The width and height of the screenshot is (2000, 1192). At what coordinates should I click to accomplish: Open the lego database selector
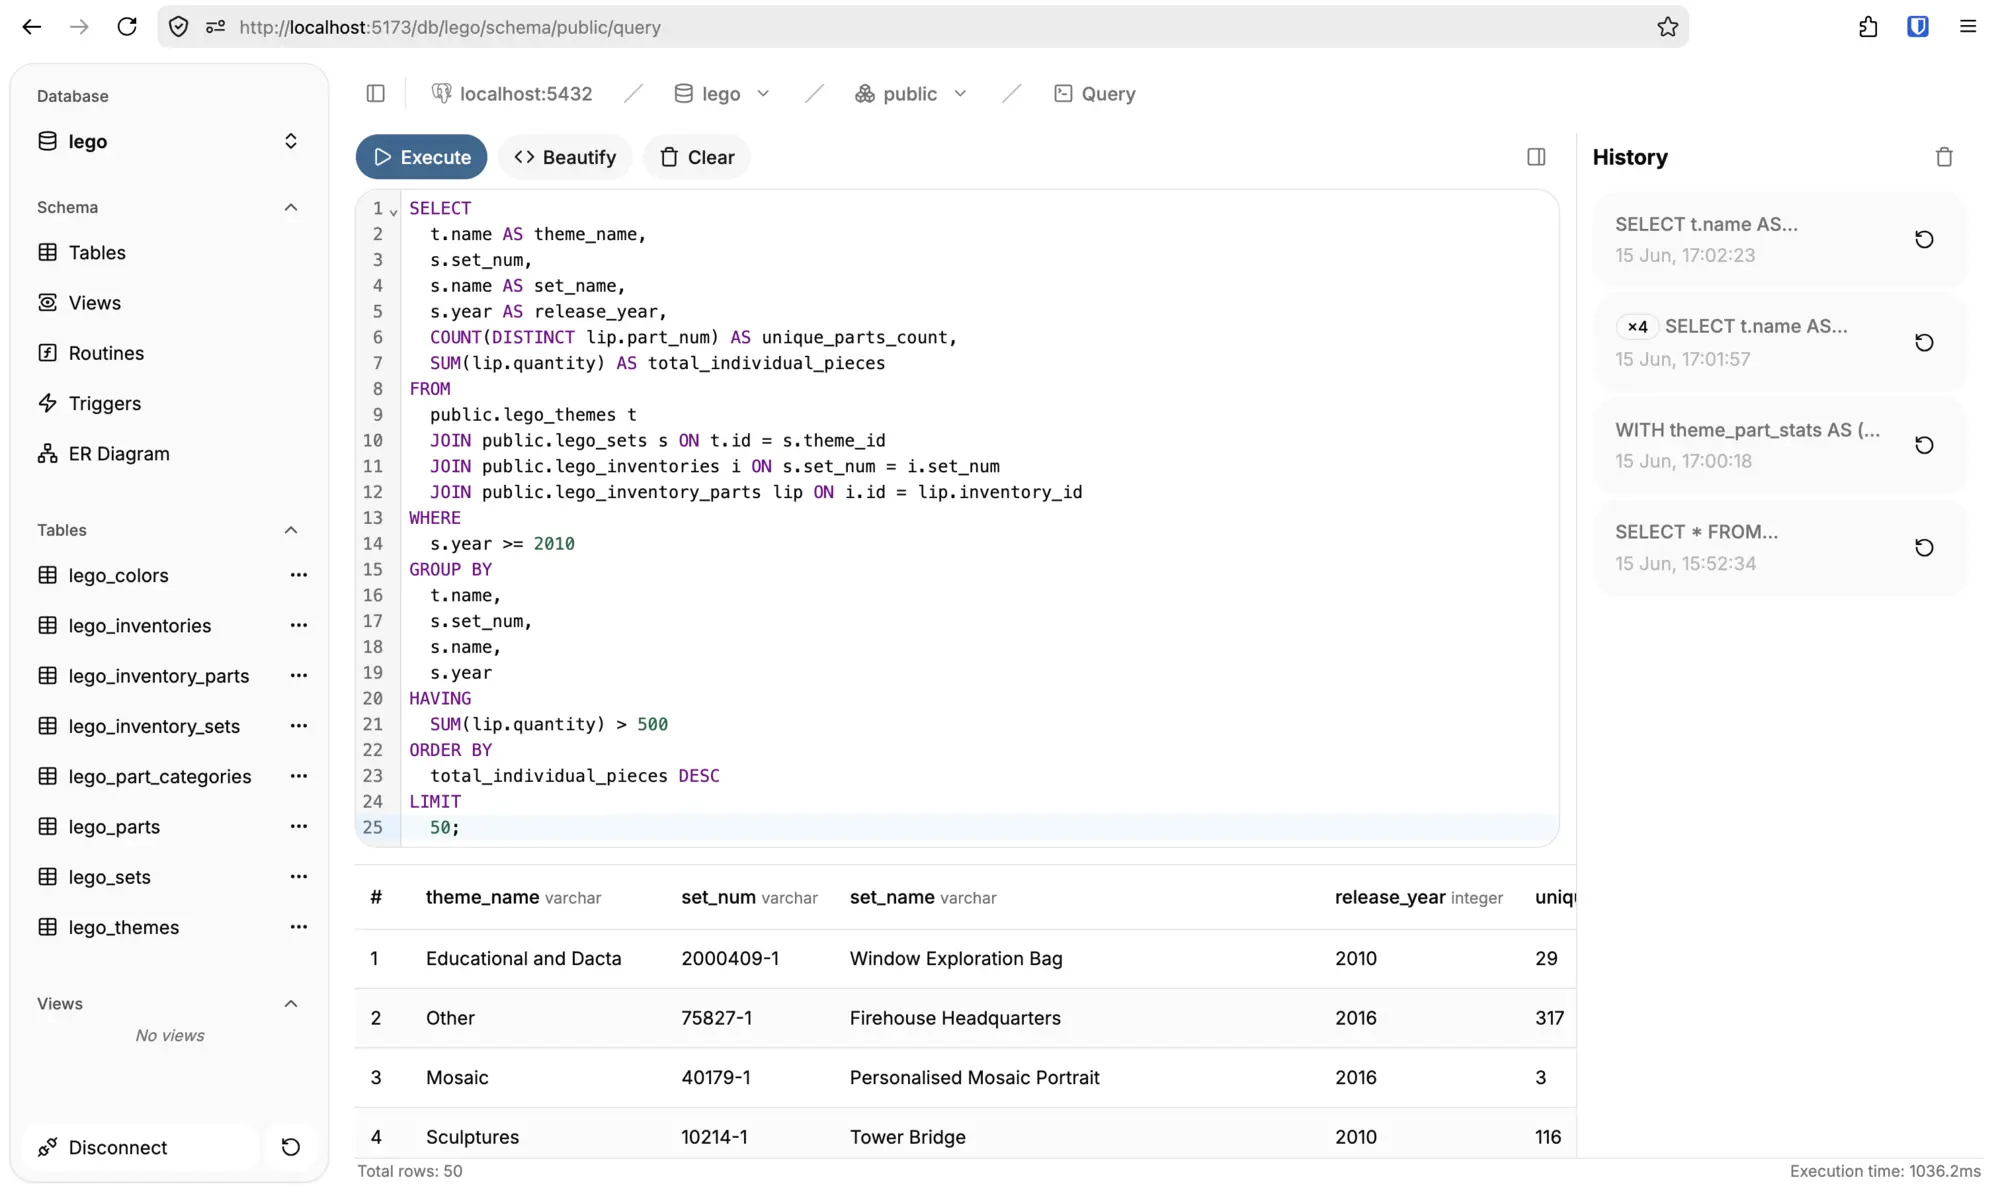point(169,142)
